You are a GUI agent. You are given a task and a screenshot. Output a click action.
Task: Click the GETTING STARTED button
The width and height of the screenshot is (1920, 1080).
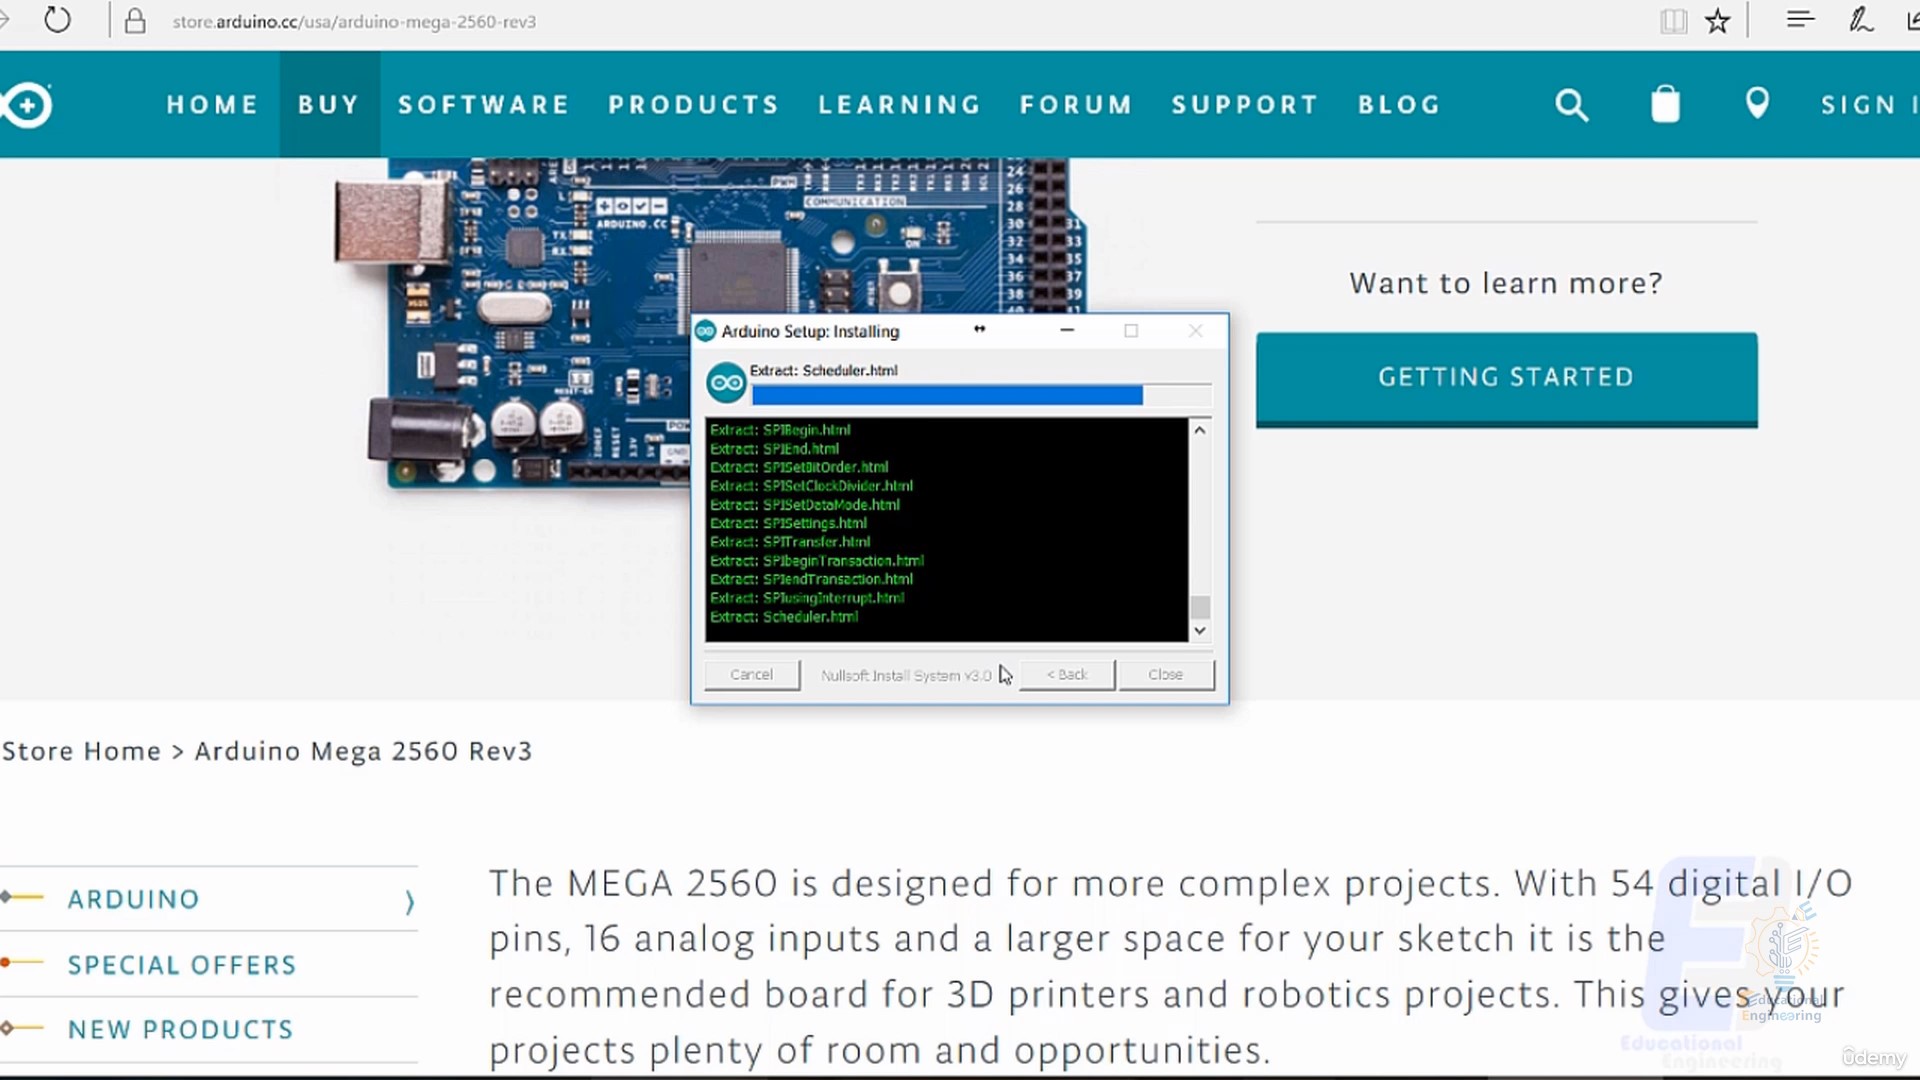(x=1506, y=378)
